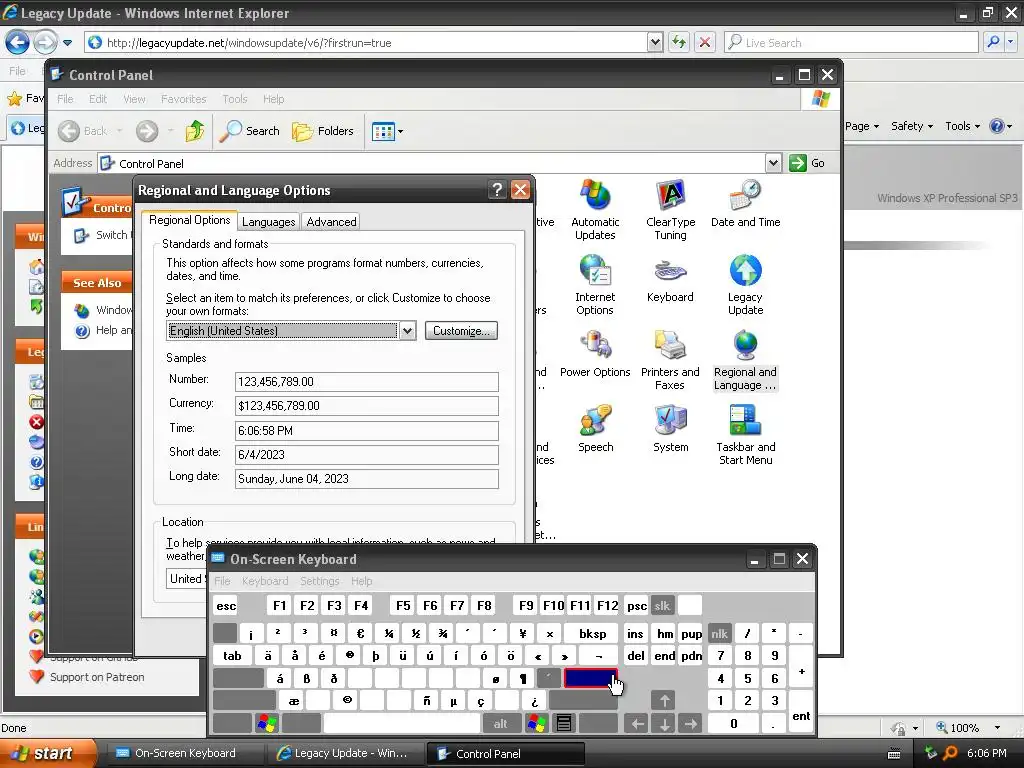Click the up arrow key on keyboard
The height and width of the screenshot is (768, 1024).
tap(664, 701)
